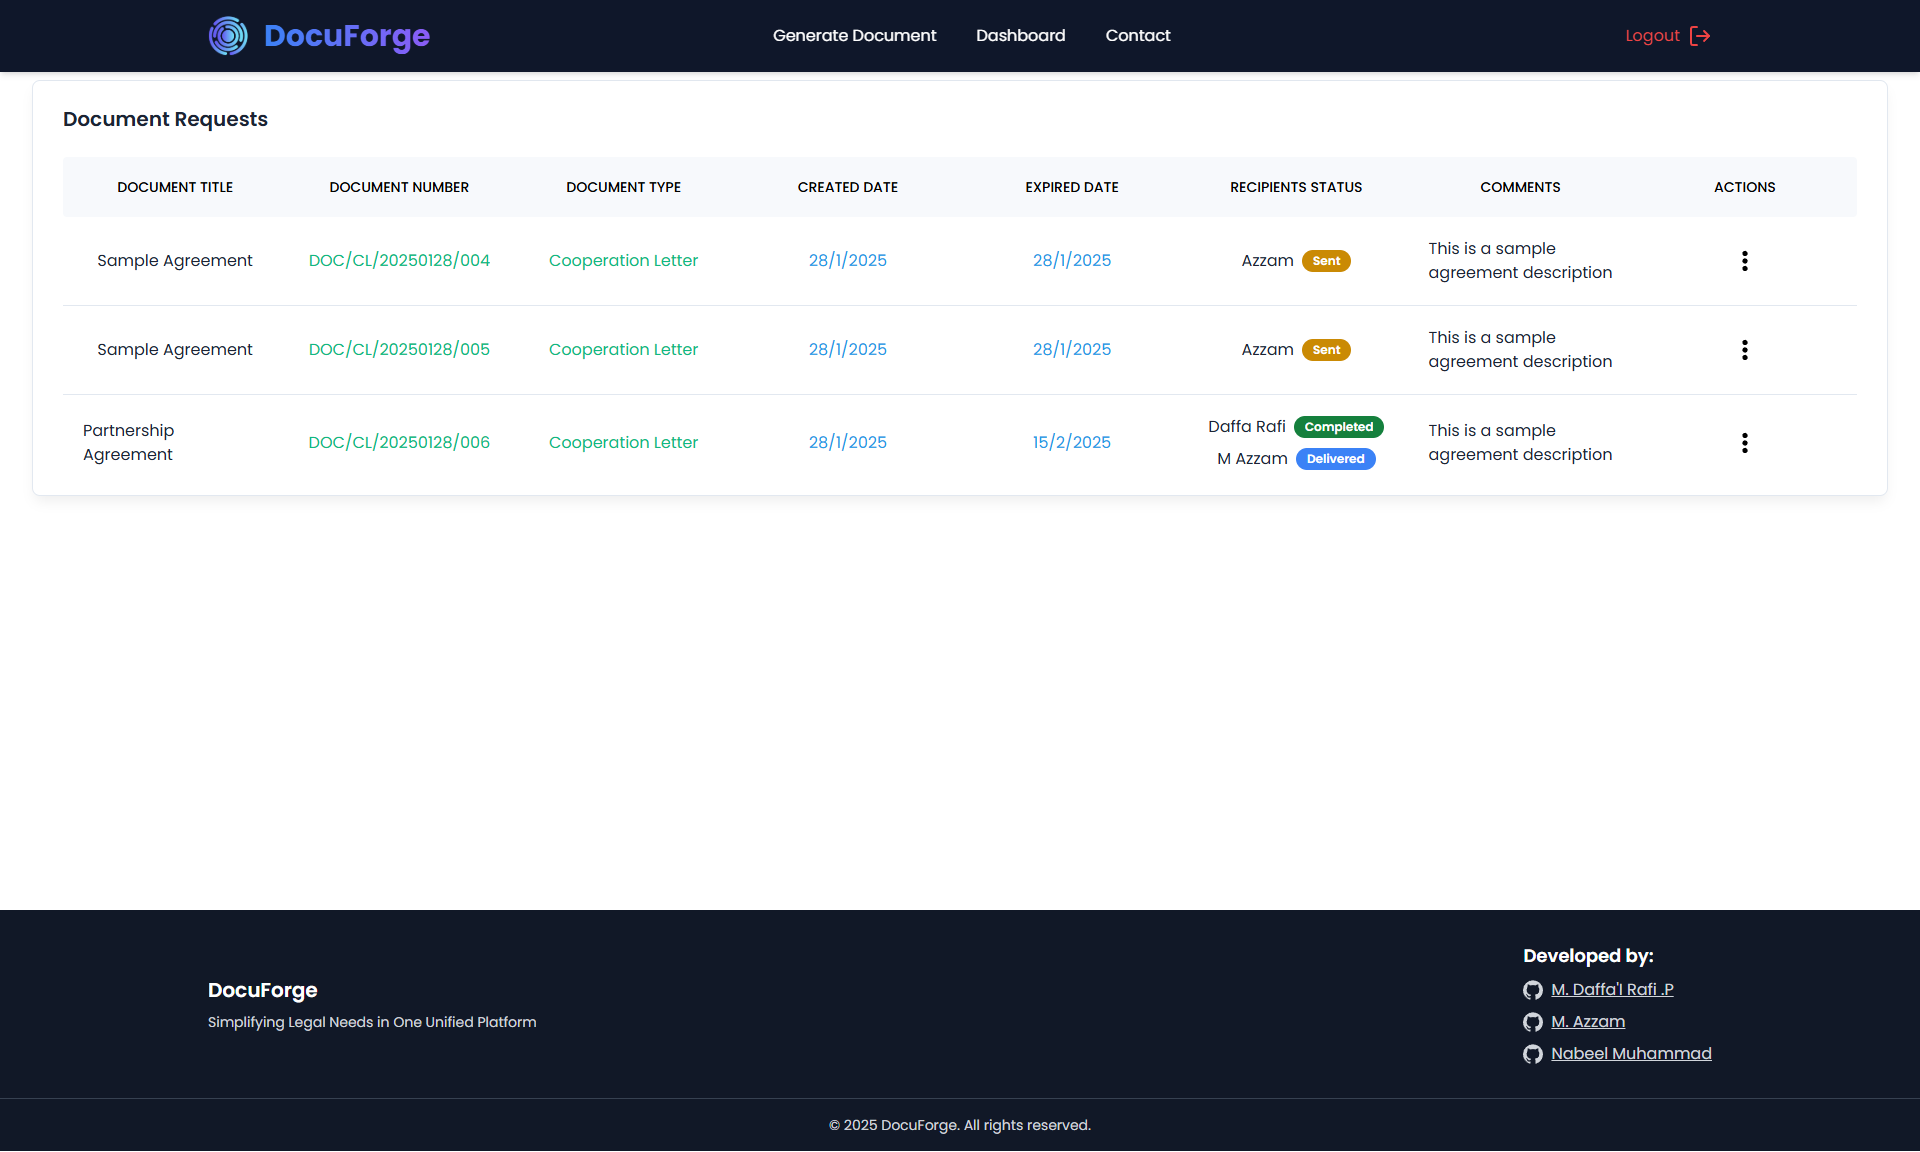Click the Recipients Status column header
Viewport: 1920px width, 1152px height.
[1295, 187]
